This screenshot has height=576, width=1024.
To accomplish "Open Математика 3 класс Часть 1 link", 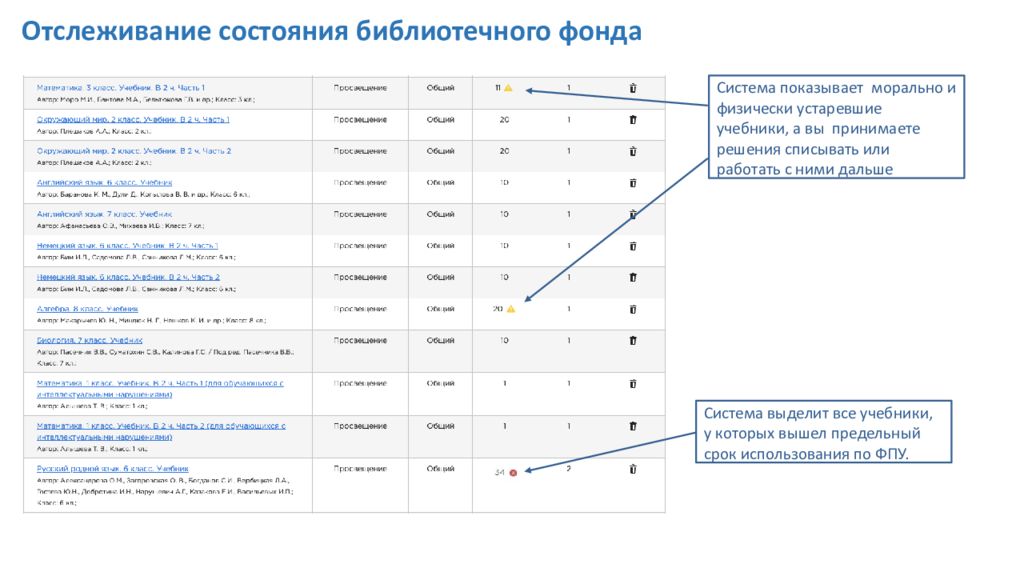I will point(121,88).
